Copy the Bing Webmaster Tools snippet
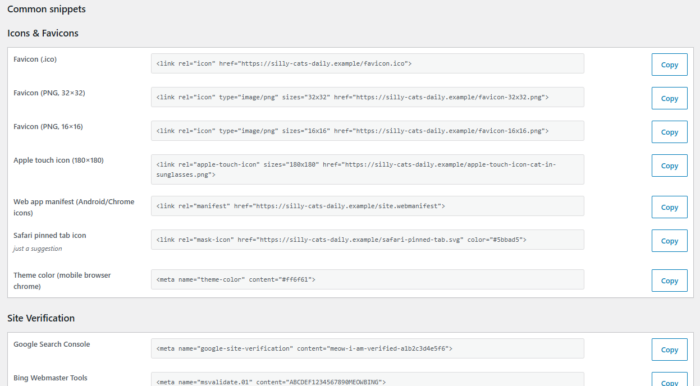 point(669,379)
